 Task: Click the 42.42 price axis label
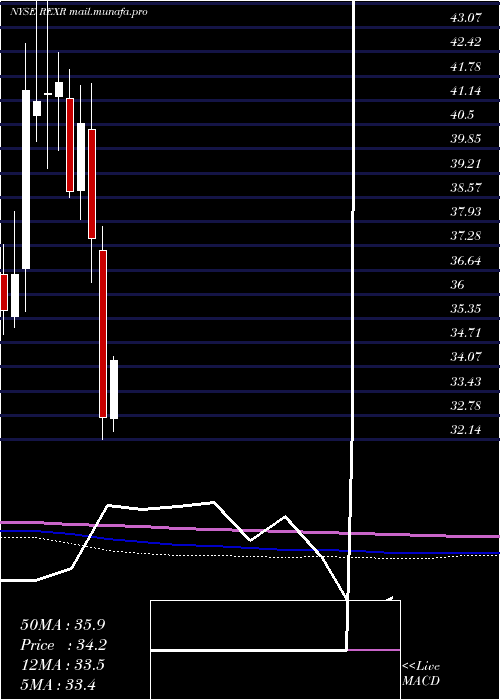[x=466, y=42]
